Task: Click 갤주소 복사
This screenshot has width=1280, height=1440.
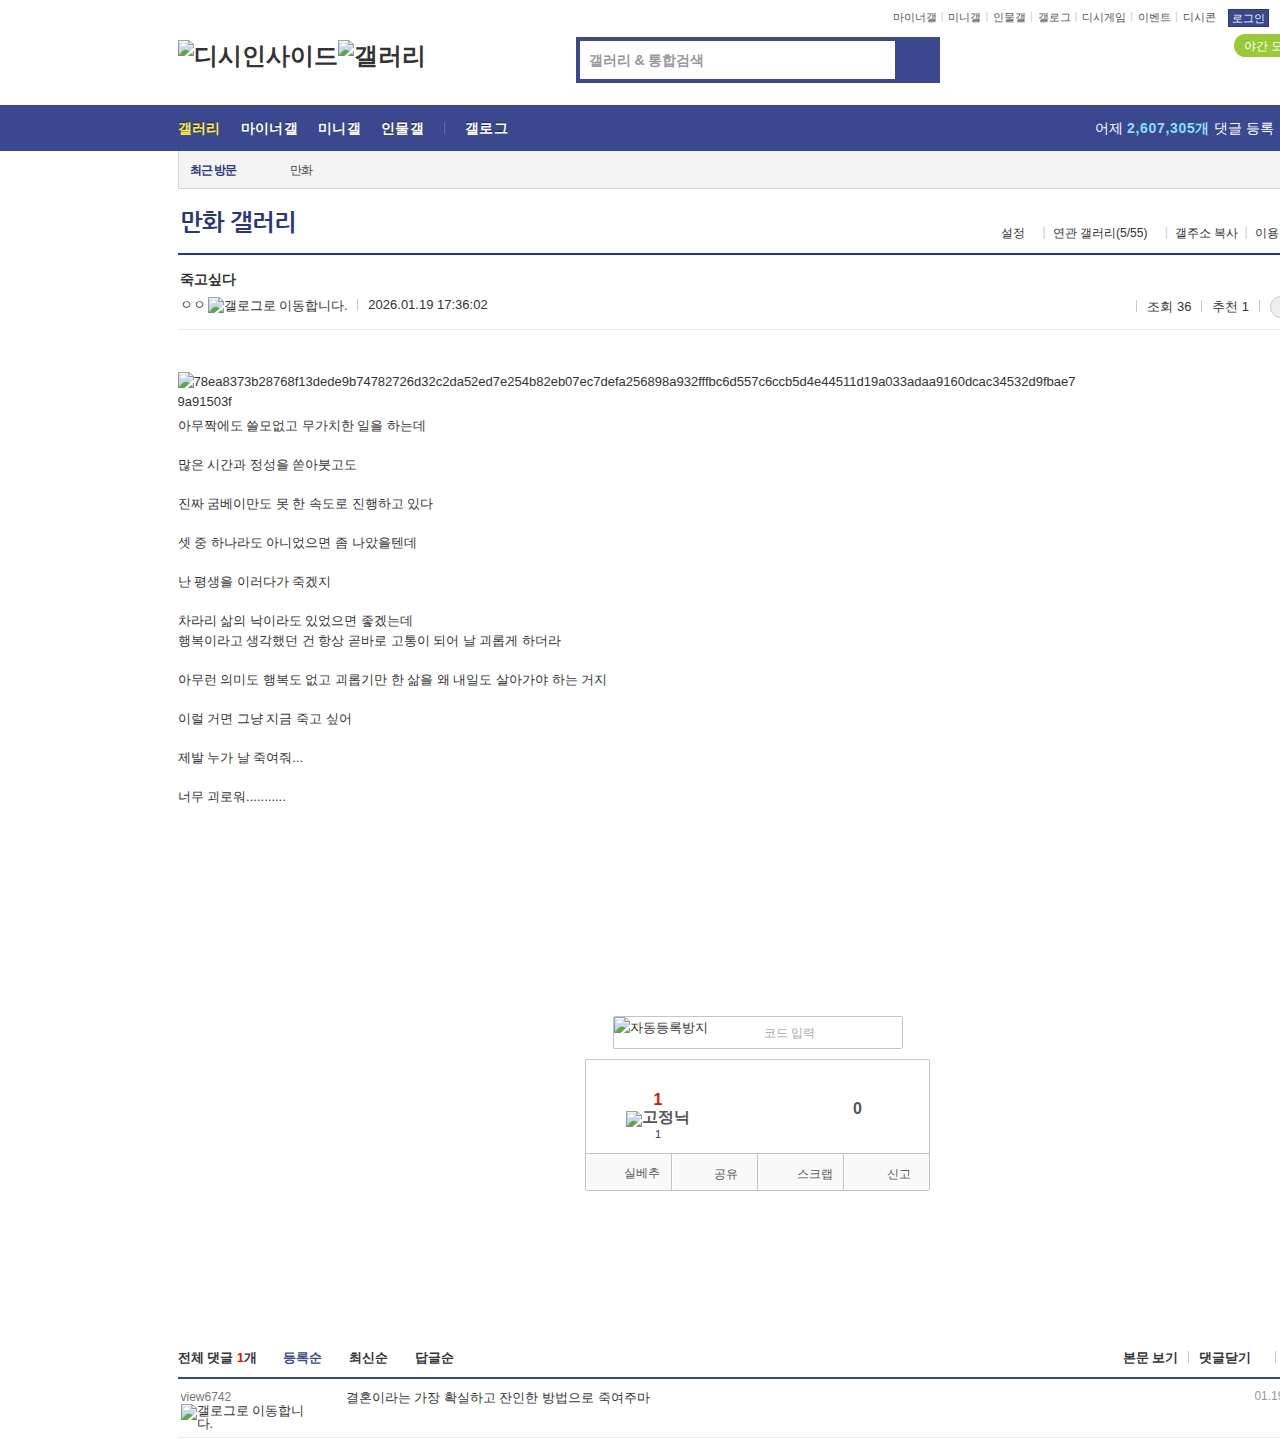Action: 1206,233
